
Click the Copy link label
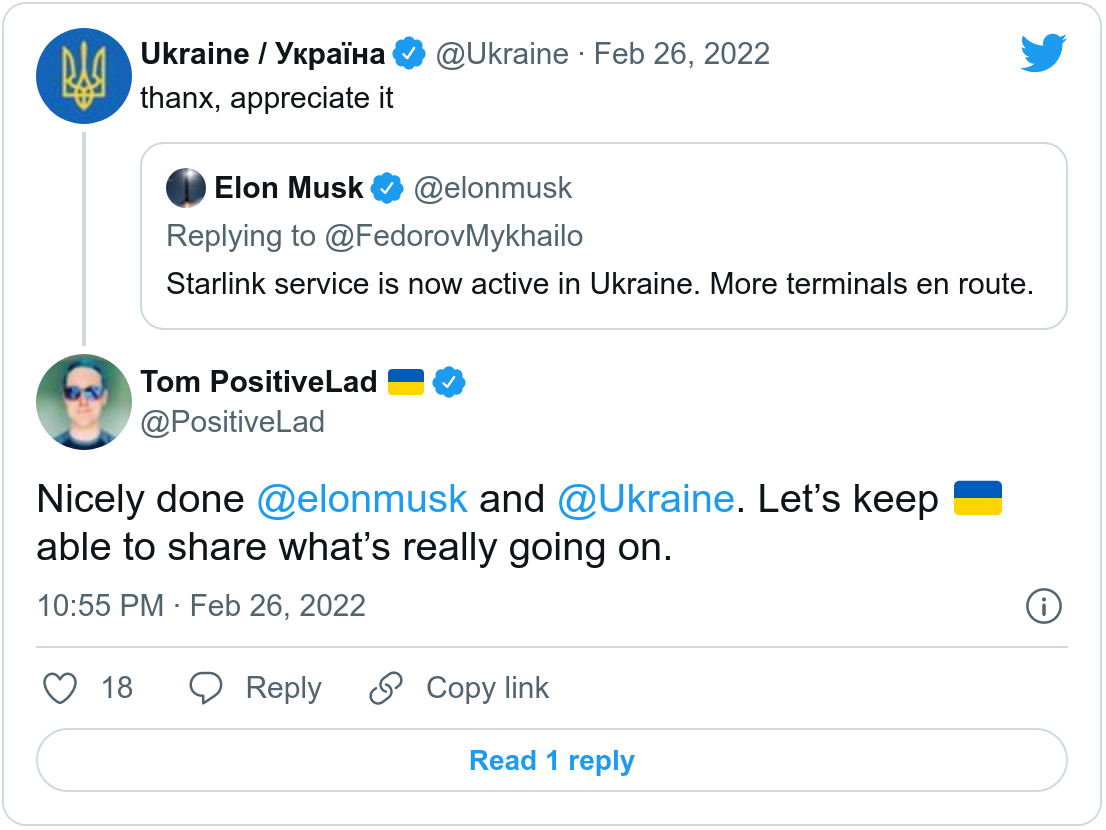487,688
